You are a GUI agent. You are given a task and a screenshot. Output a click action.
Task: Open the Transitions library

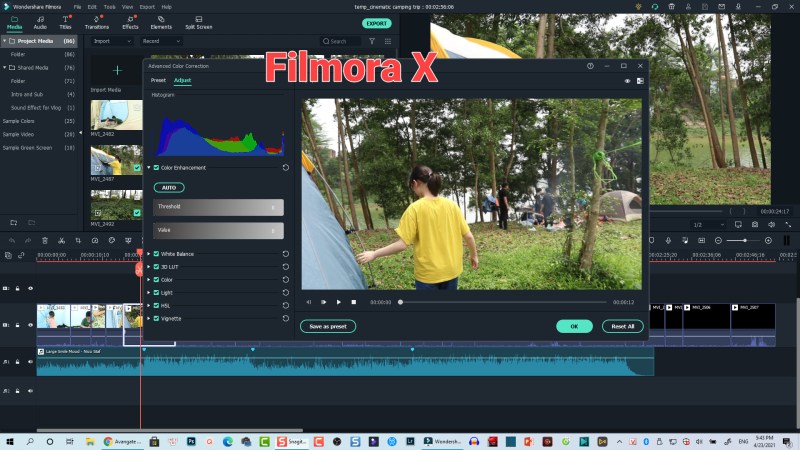tap(97, 22)
